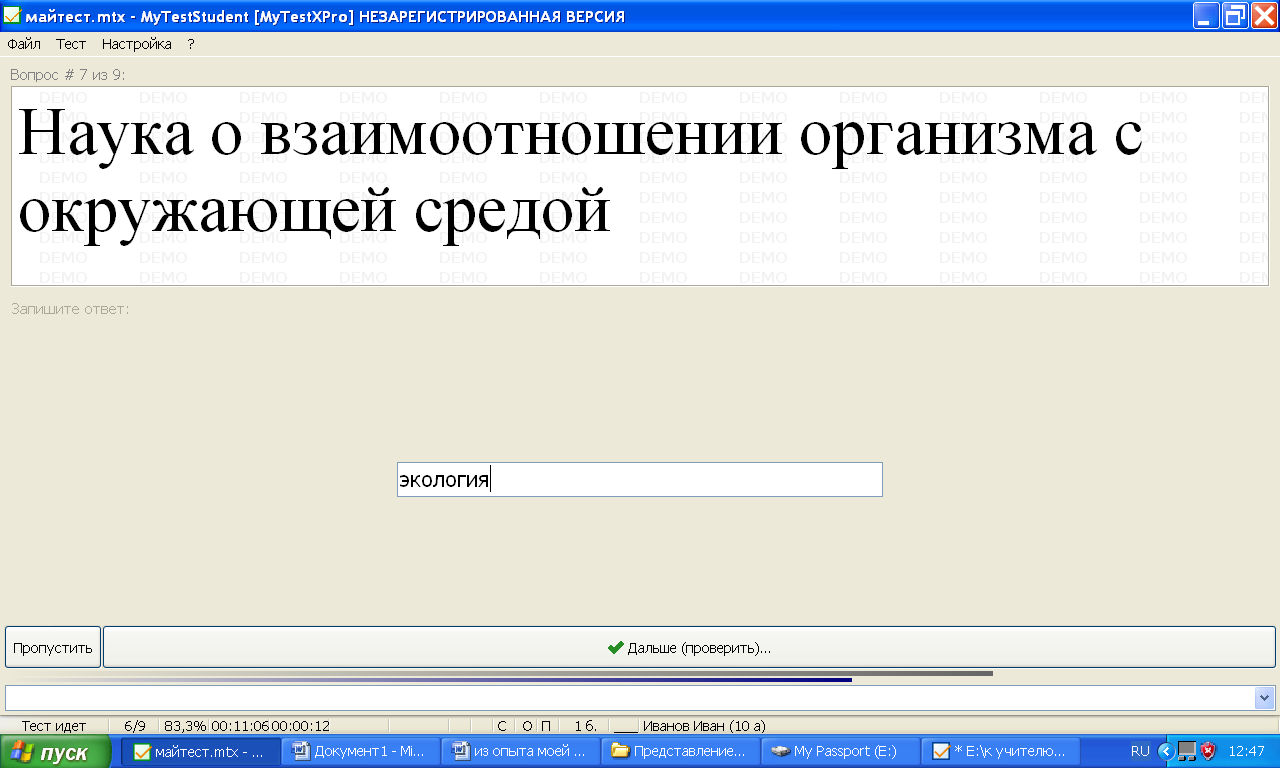Switch to 'E:\к учителю' taskbar button
The image size is (1280, 768).
click(x=1000, y=751)
